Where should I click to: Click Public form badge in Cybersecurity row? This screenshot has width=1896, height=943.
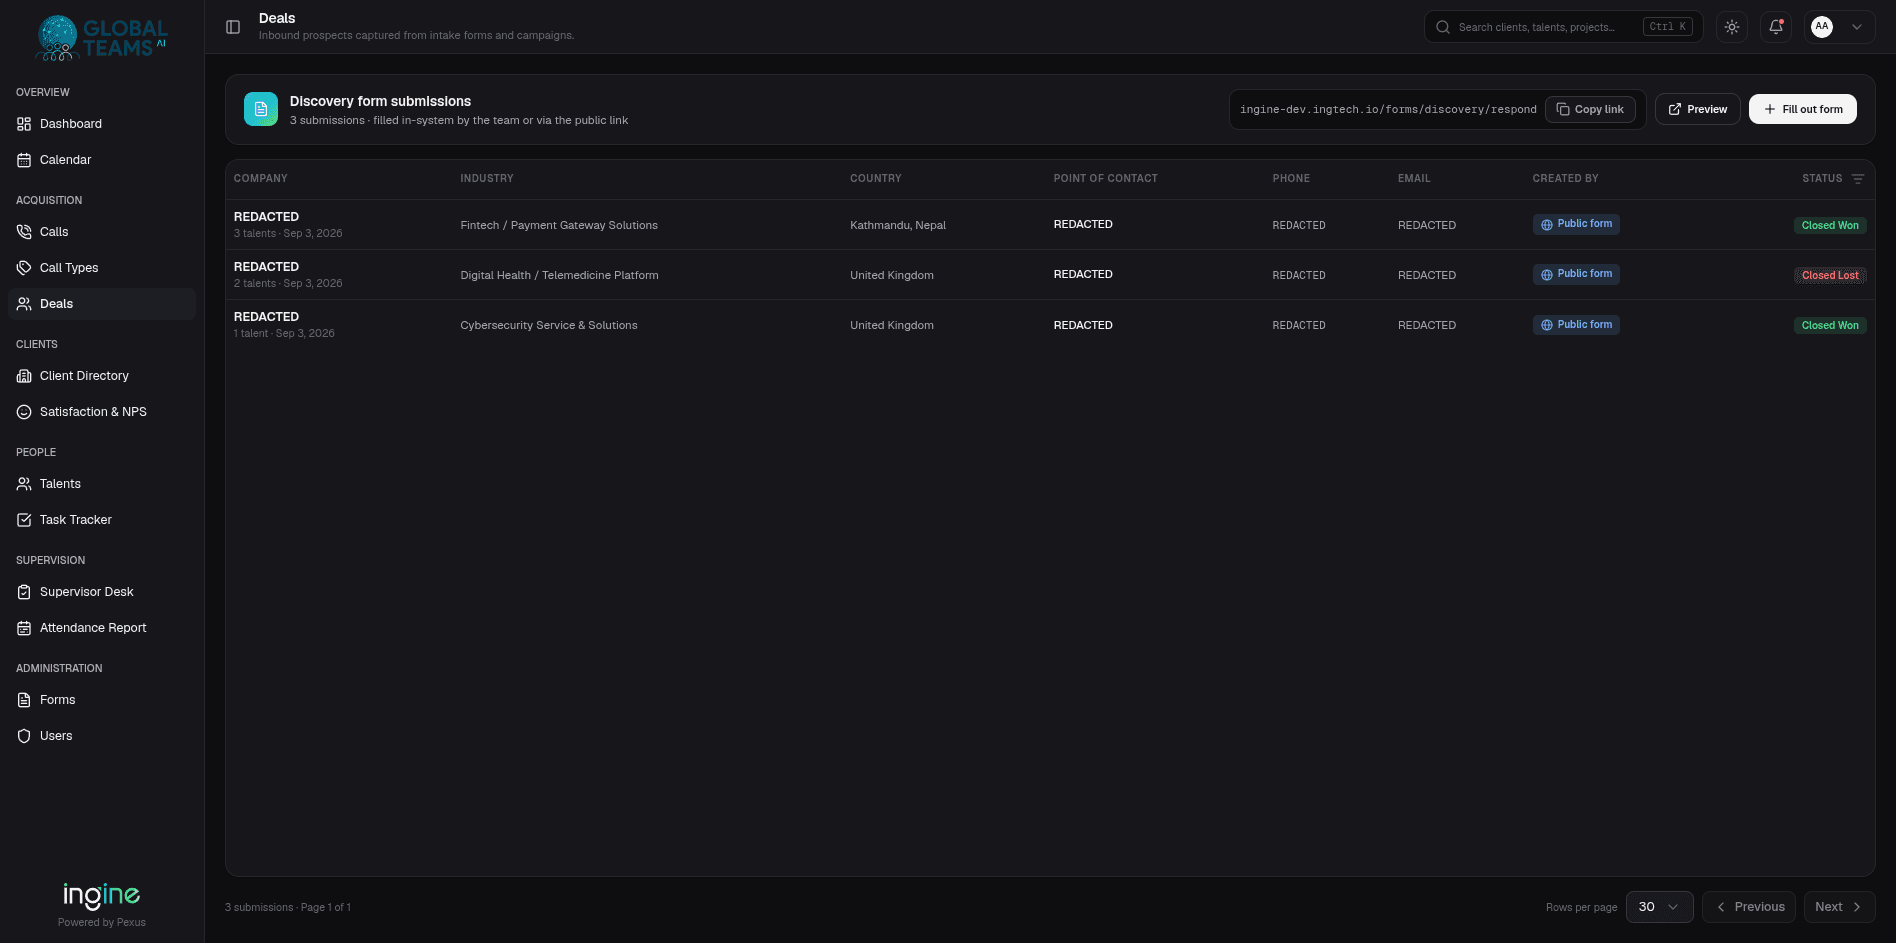pos(1576,325)
